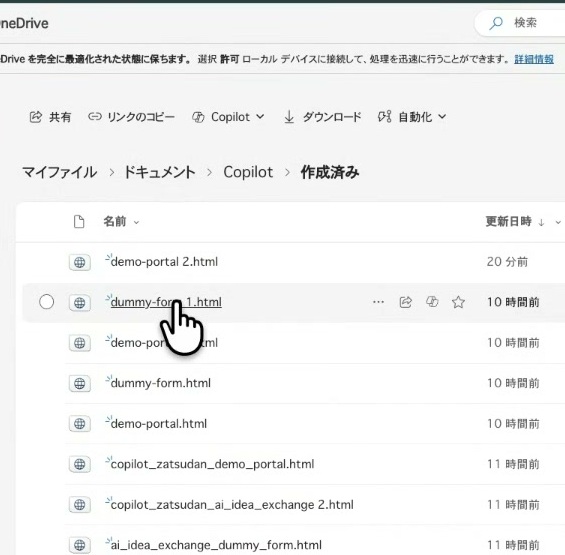Viewport: 565px width, 555px height.
Task: Favorite dummy-form 1.html with star icon
Action: 458,302
